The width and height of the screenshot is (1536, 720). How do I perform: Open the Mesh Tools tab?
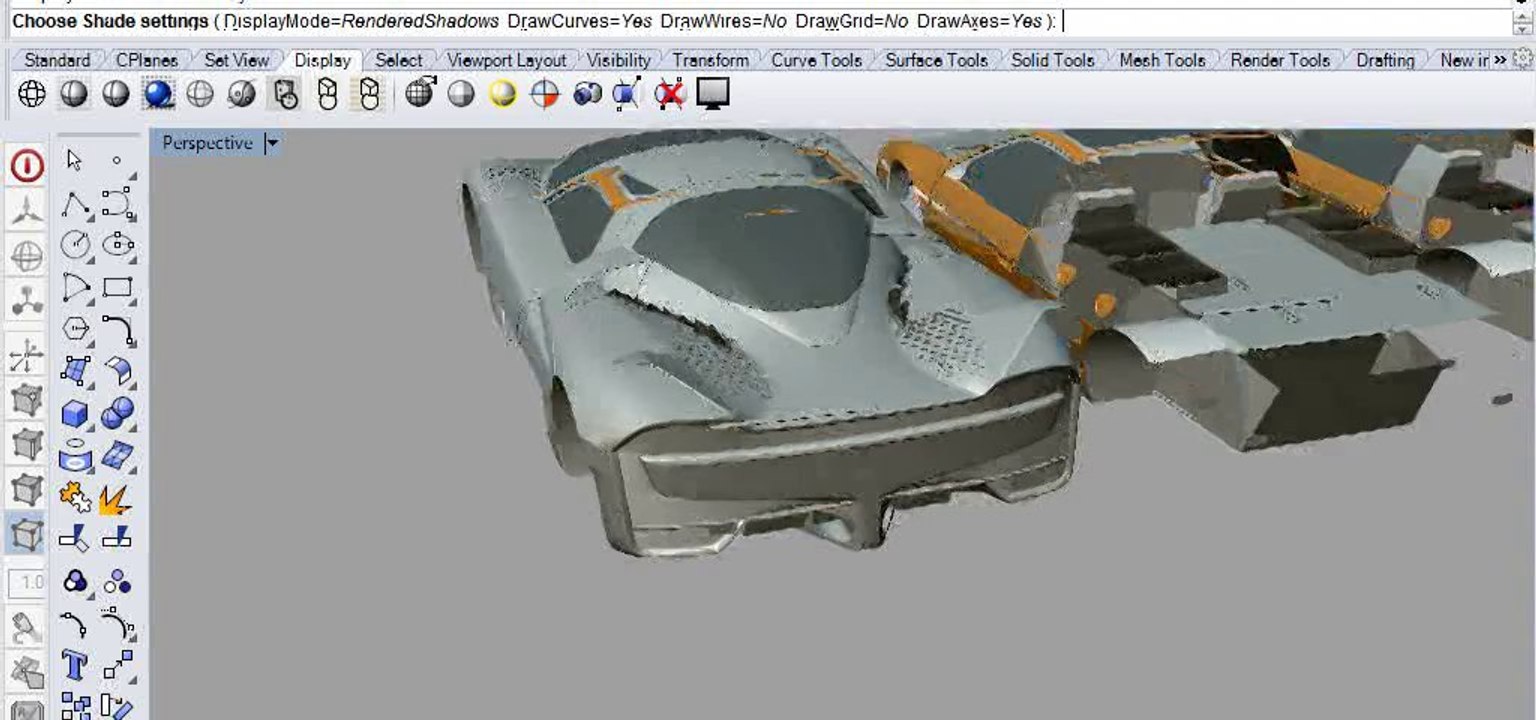coord(1162,60)
